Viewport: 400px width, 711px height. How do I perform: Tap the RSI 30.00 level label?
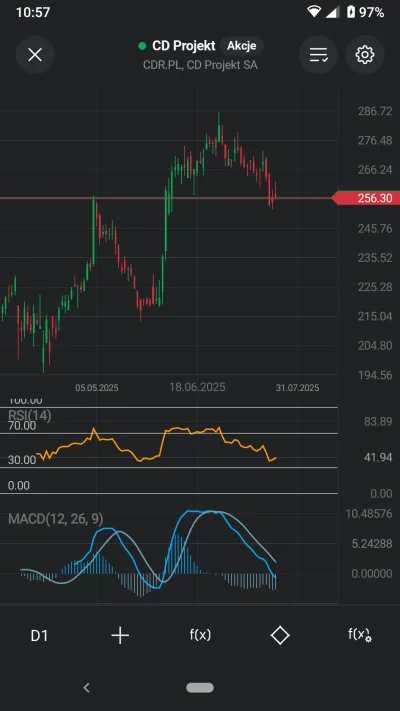[22, 460]
